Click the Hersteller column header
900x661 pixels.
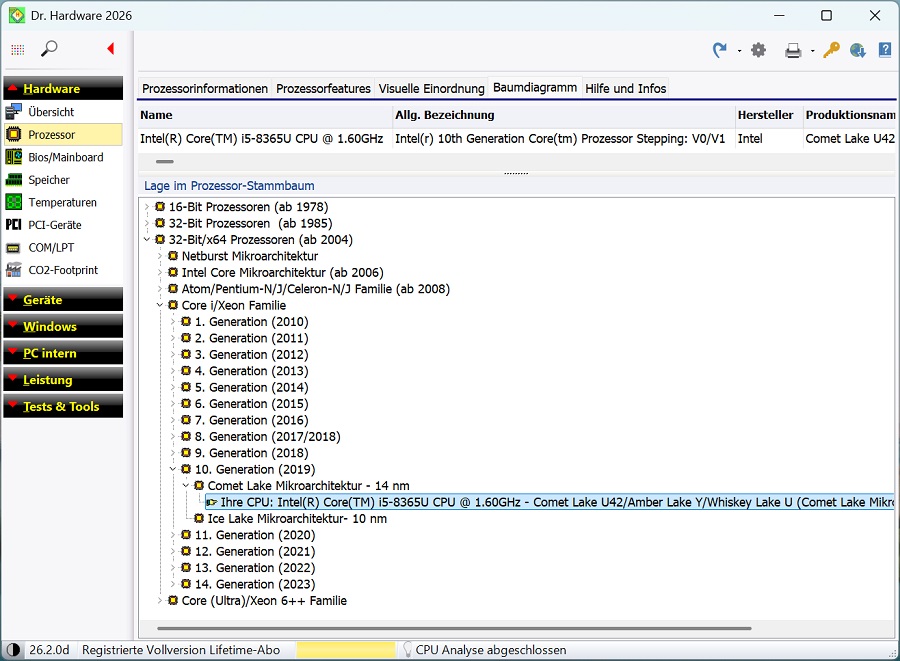[x=769, y=115]
